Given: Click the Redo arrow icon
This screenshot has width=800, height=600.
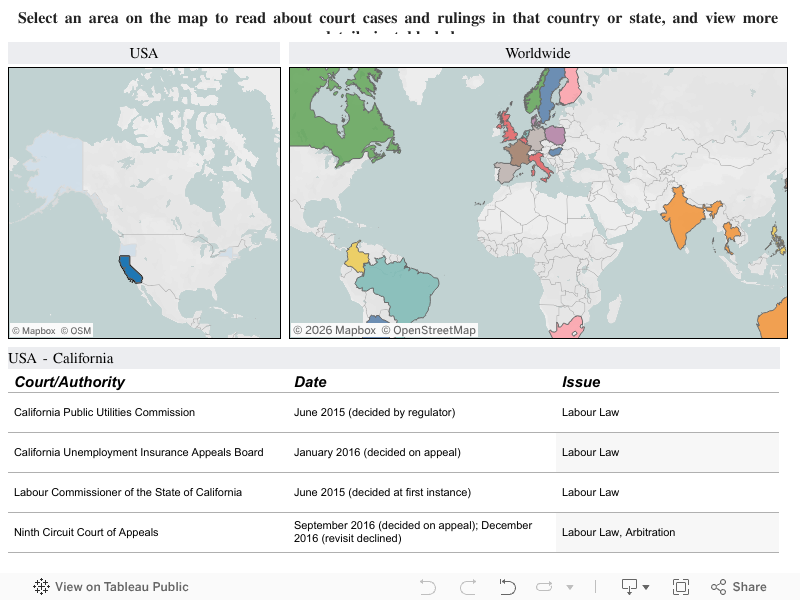Looking at the screenshot, I should 467,587.
